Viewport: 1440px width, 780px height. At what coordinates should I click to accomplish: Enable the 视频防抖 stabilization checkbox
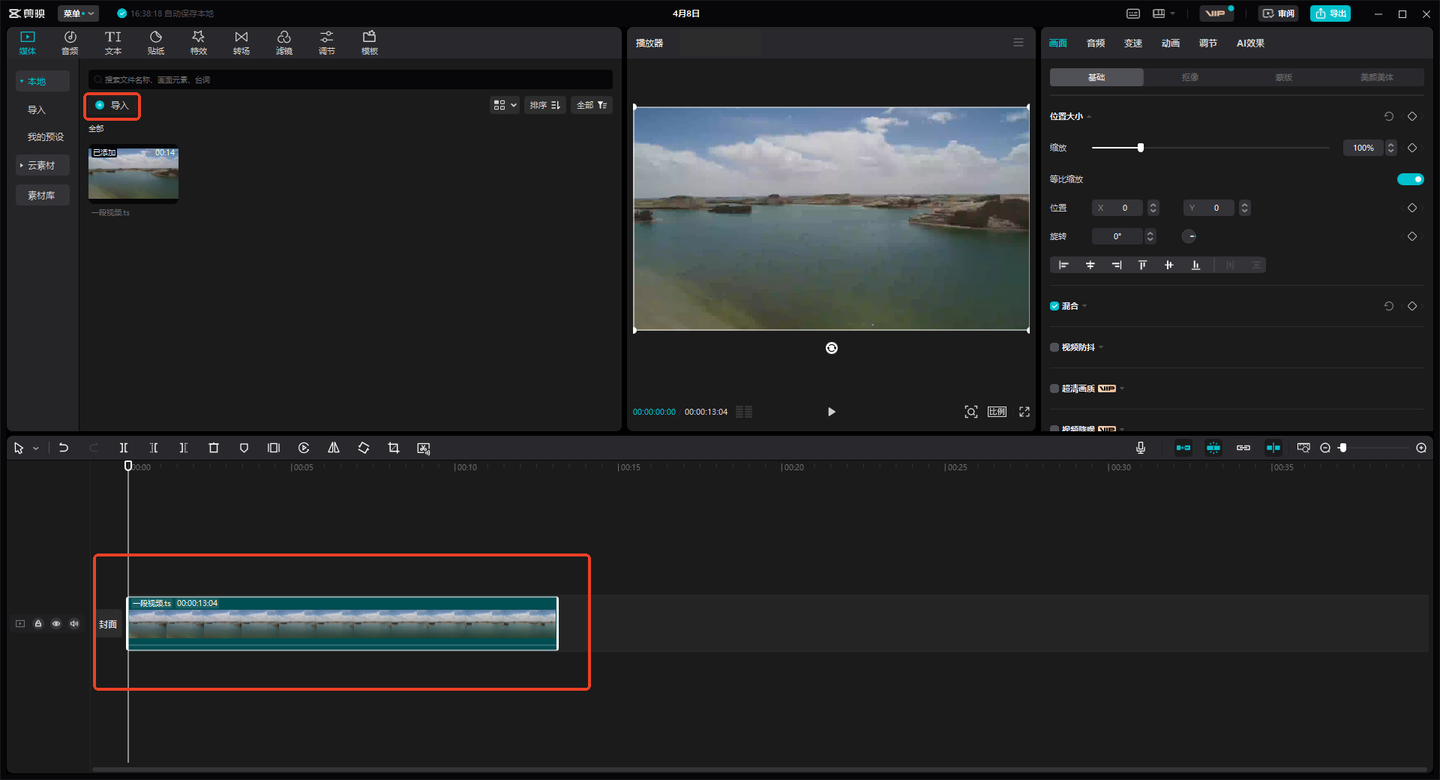click(1054, 347)
